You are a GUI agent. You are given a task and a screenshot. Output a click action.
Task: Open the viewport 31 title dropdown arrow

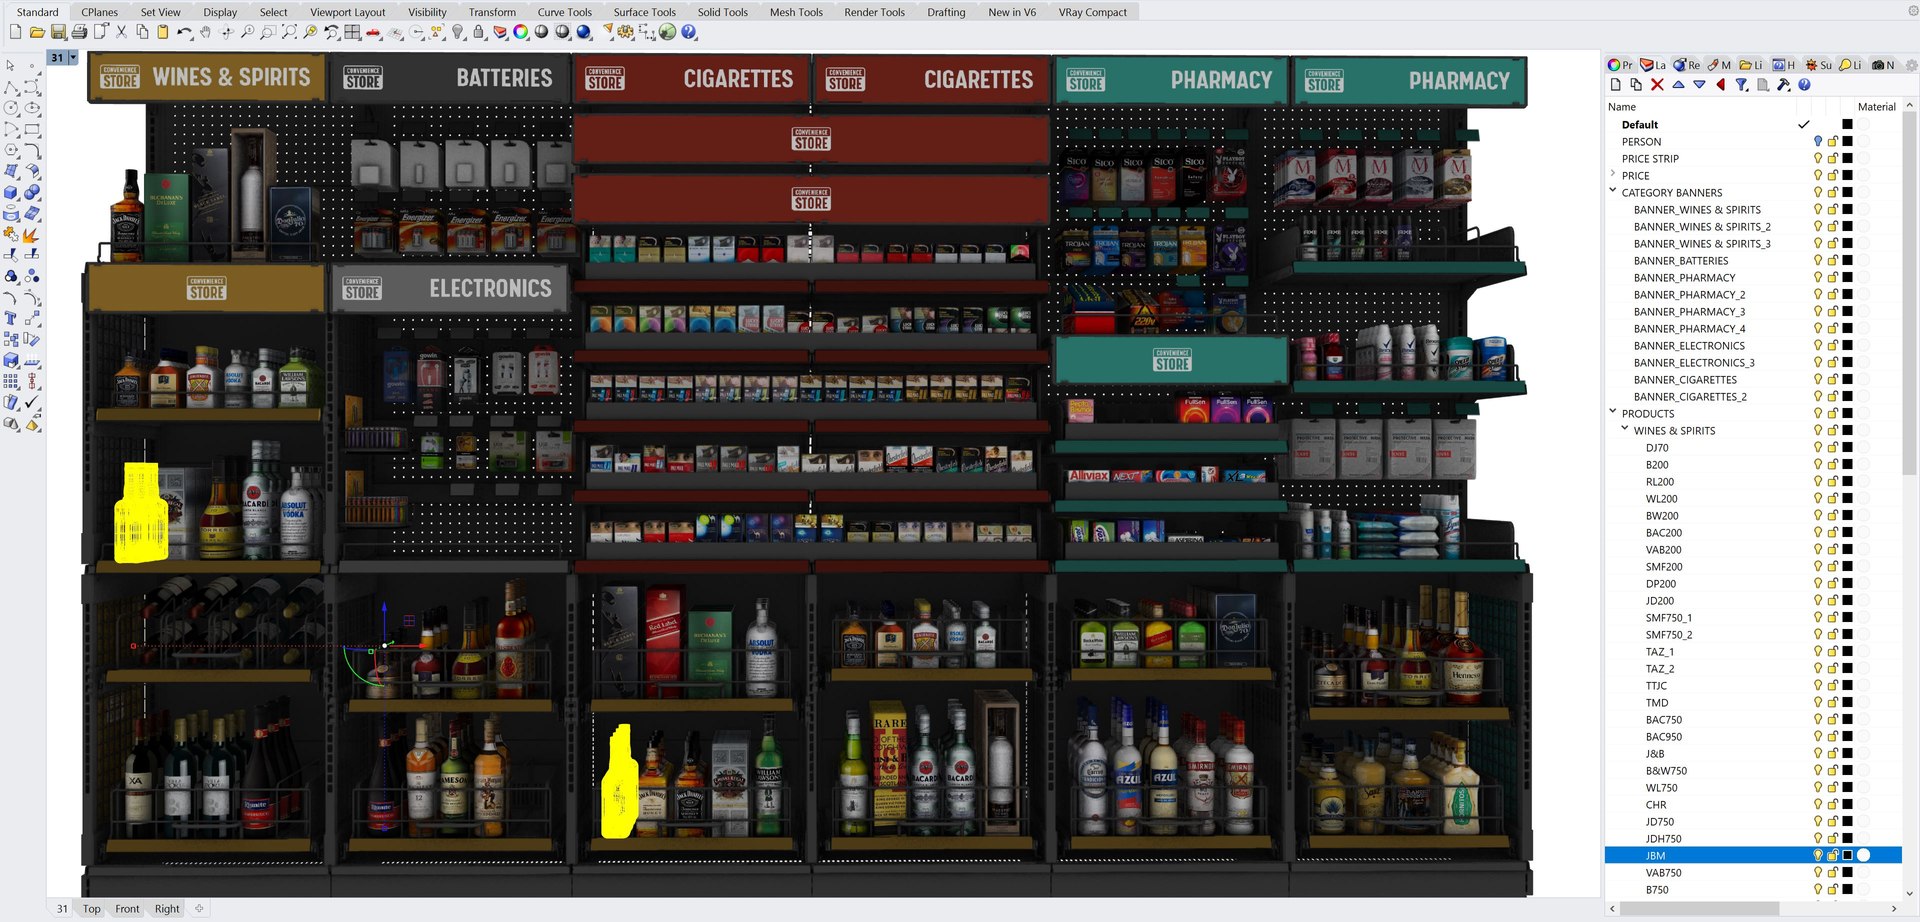73,58
